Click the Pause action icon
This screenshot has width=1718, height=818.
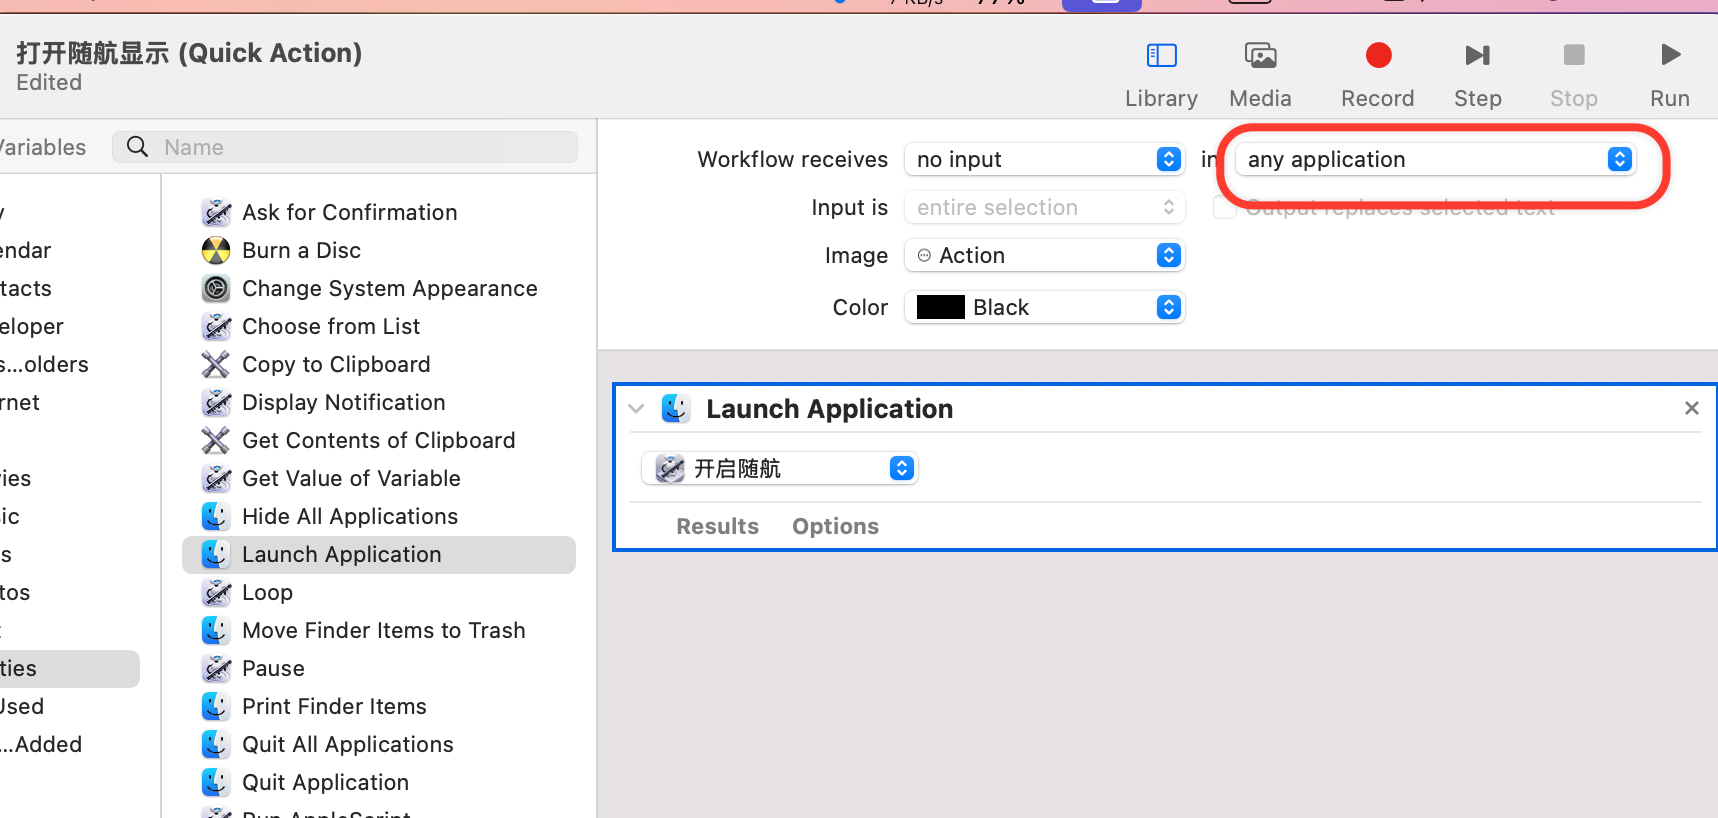click(216, 668)
